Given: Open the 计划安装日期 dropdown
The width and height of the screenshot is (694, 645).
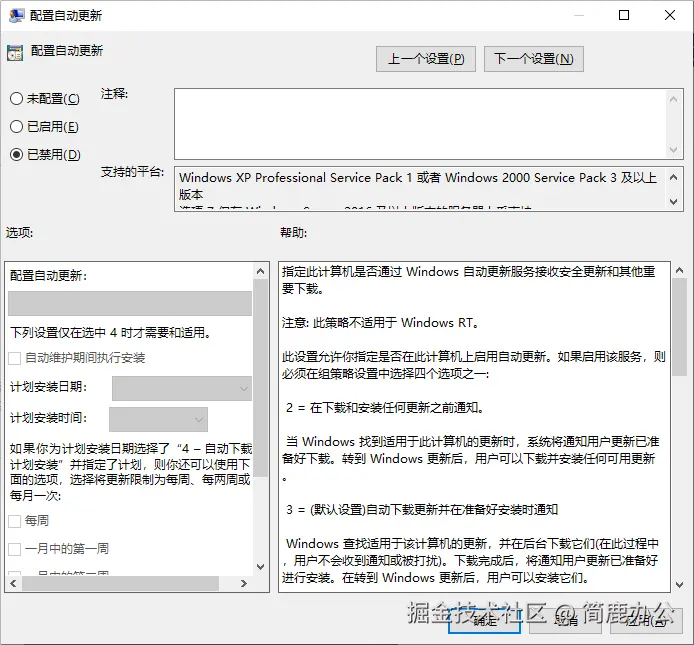Looking at the screenshot, I should (182, 389).
